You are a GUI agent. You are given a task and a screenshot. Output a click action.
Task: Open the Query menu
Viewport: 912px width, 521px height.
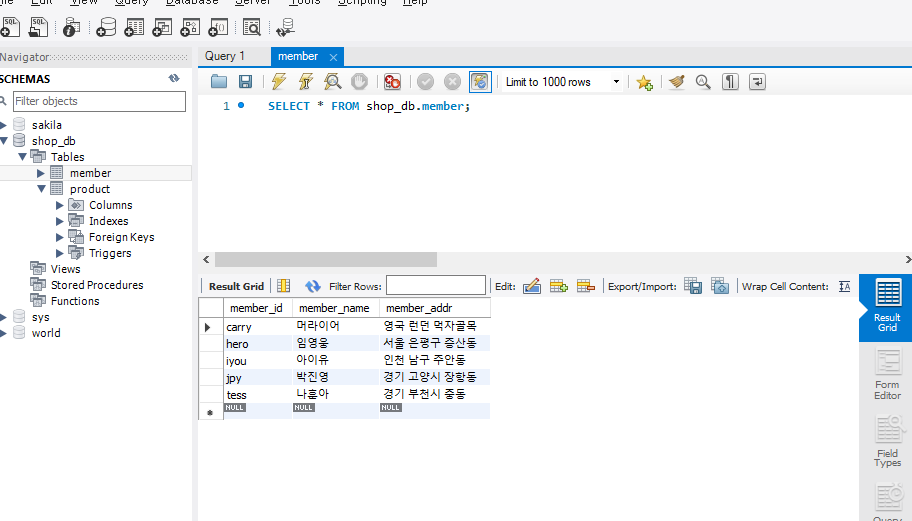(x=131, y=2)
